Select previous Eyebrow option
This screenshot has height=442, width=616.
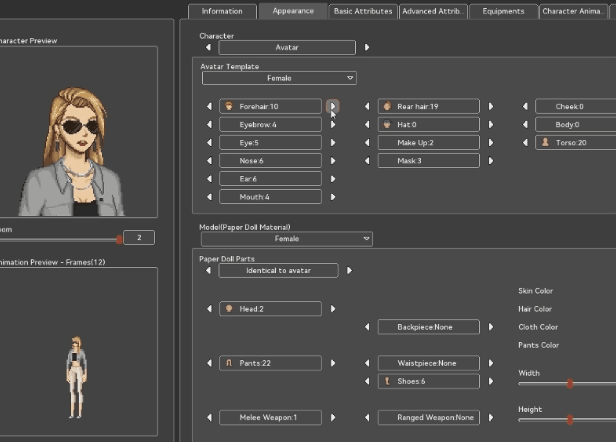point(209,125)
